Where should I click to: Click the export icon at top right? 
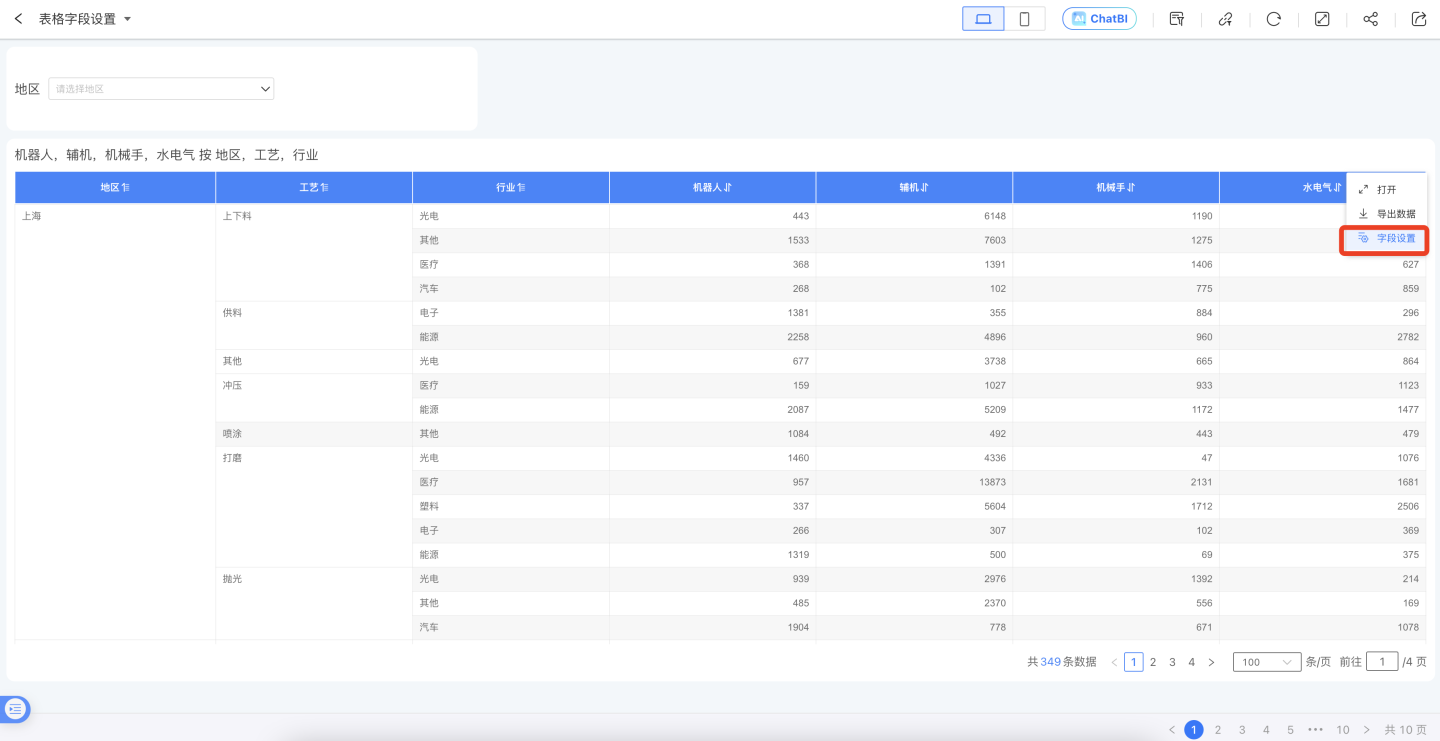pos(1418,19)
